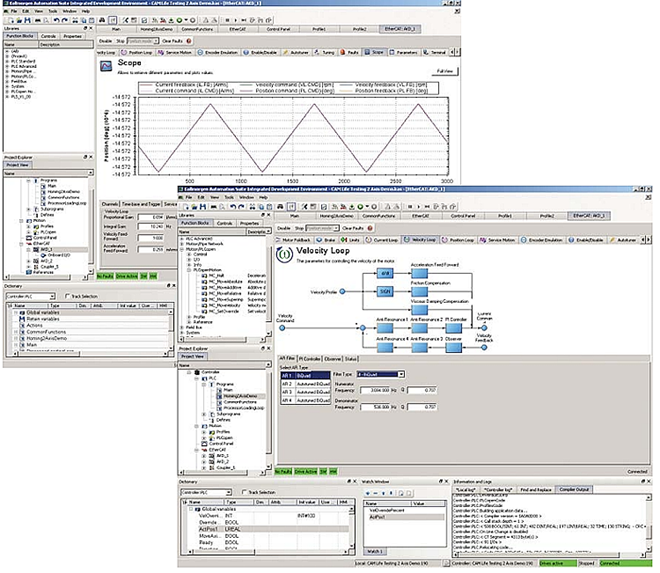
Task: Select MC_MoveAbsolute in the front Libraries tree
Action: coord(226,281)
